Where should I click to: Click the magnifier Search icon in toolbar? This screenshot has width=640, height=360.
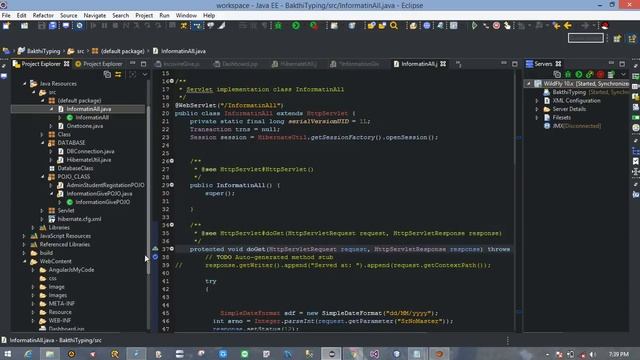click(394, 26)
